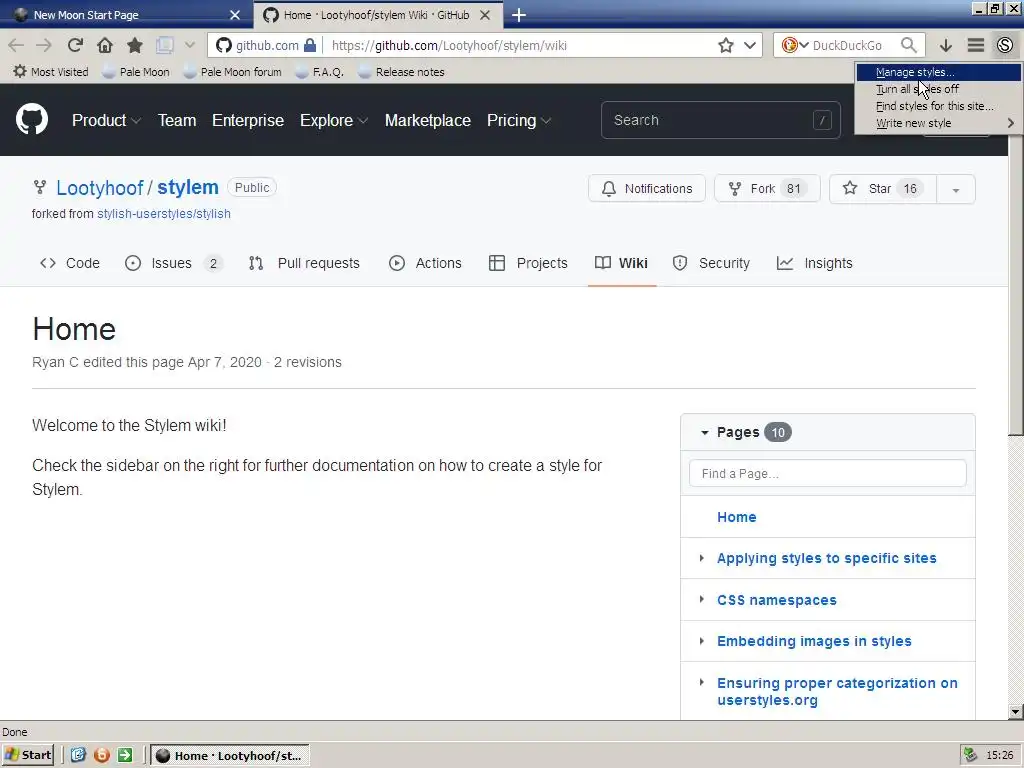This screenshot has width=1024, height=768.
Task: Open the Projects tab
Action: point(528,263)
